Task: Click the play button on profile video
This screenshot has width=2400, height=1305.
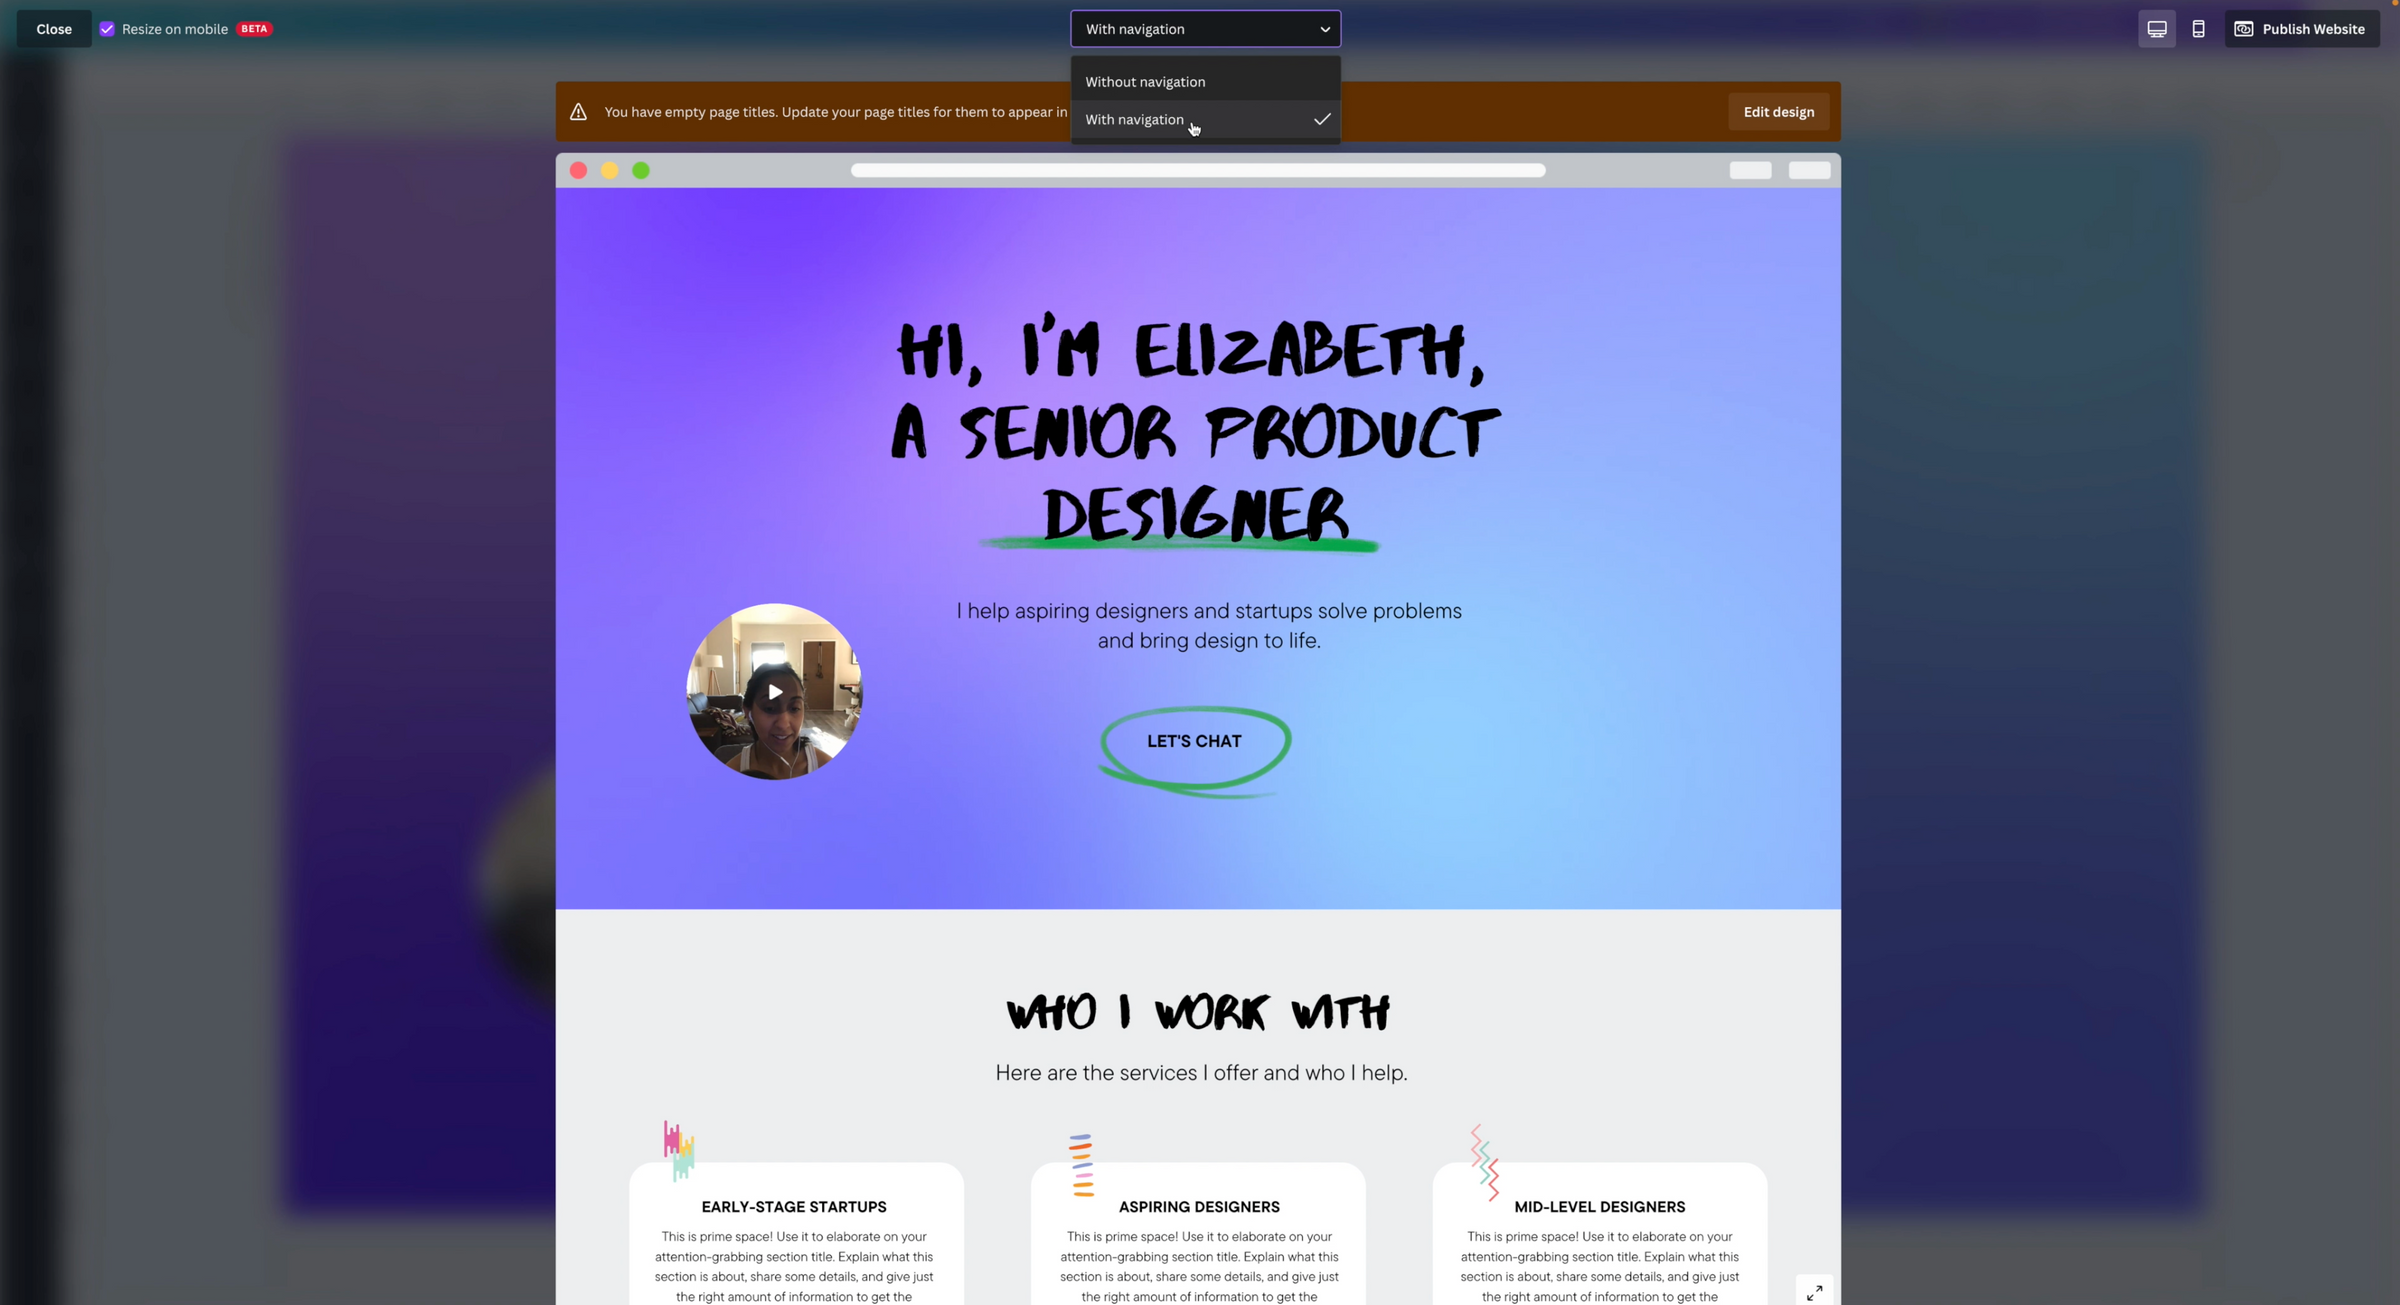Action: tap(771, 693)
